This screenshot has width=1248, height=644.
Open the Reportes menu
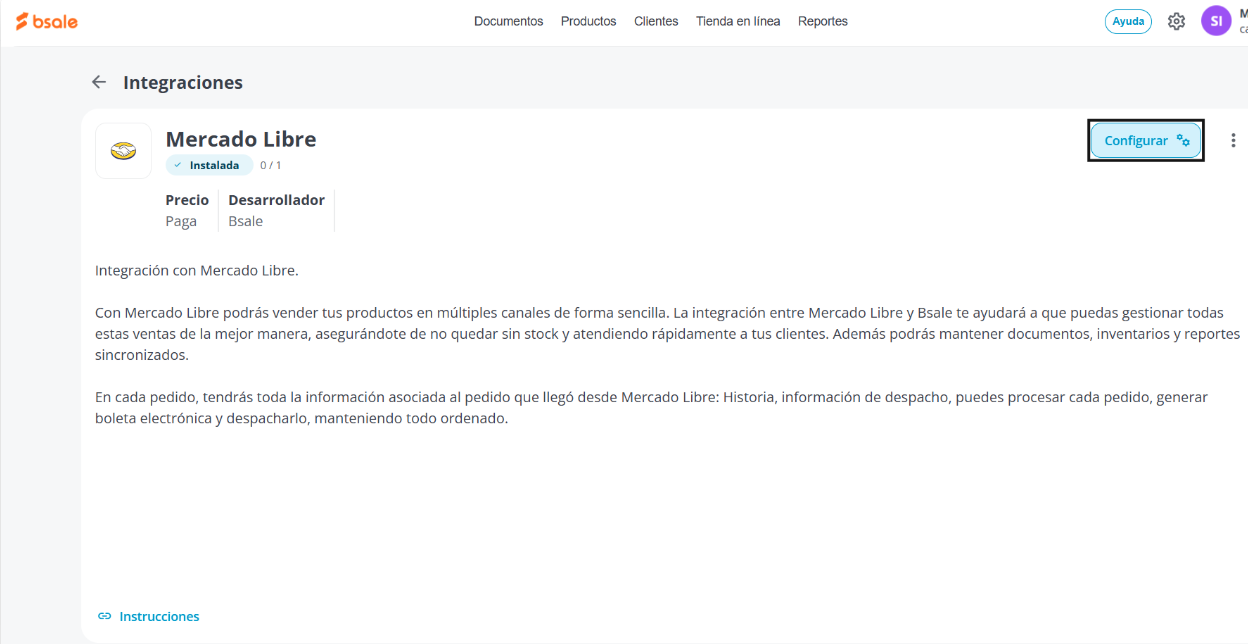pyautogui.click(x=823, y=21)
